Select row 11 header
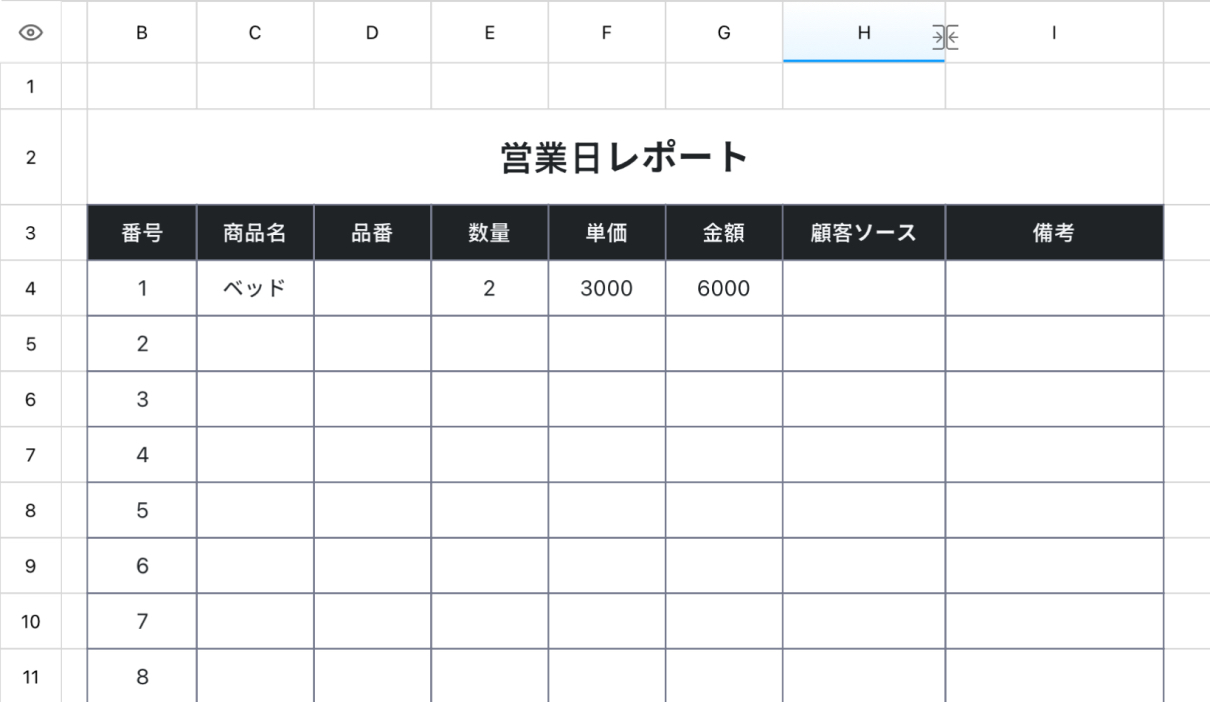 [30, 677]
